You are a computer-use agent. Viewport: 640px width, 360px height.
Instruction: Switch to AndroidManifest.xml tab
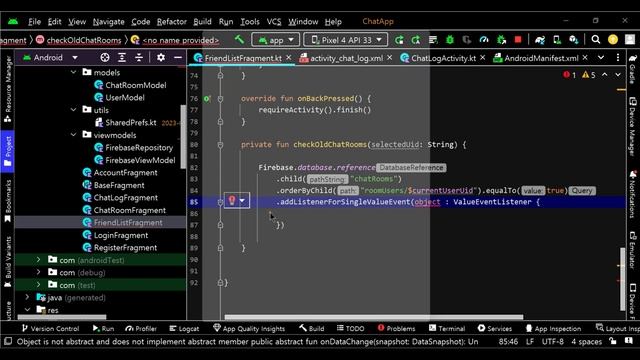pos(541,58)
